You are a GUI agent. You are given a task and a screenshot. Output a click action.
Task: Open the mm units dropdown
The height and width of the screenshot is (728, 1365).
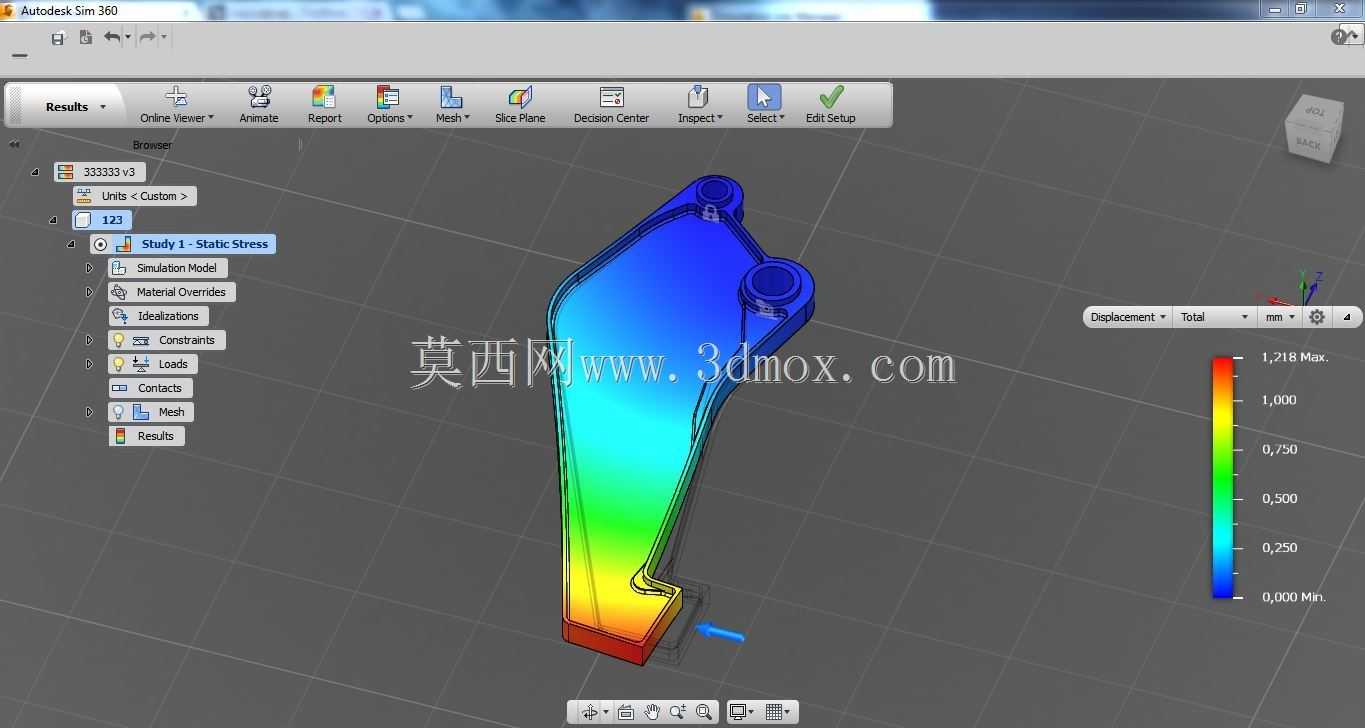pos(1280,317)
